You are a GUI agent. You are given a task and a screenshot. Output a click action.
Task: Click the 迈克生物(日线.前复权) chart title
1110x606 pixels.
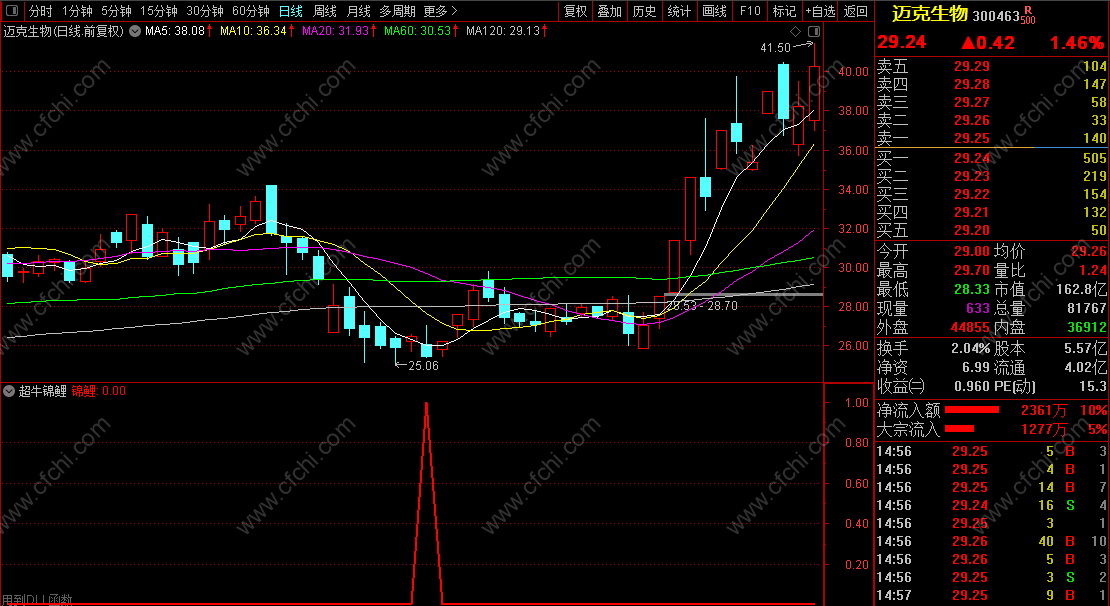coord(64,31)
